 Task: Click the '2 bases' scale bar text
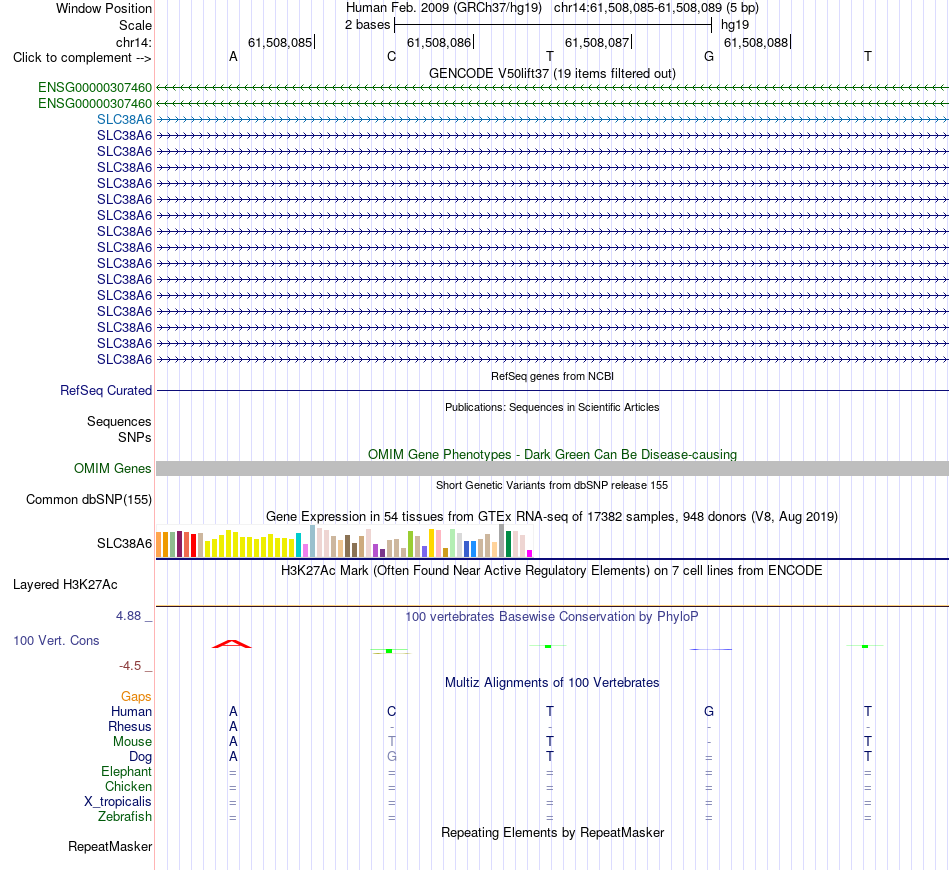(367, 25)
